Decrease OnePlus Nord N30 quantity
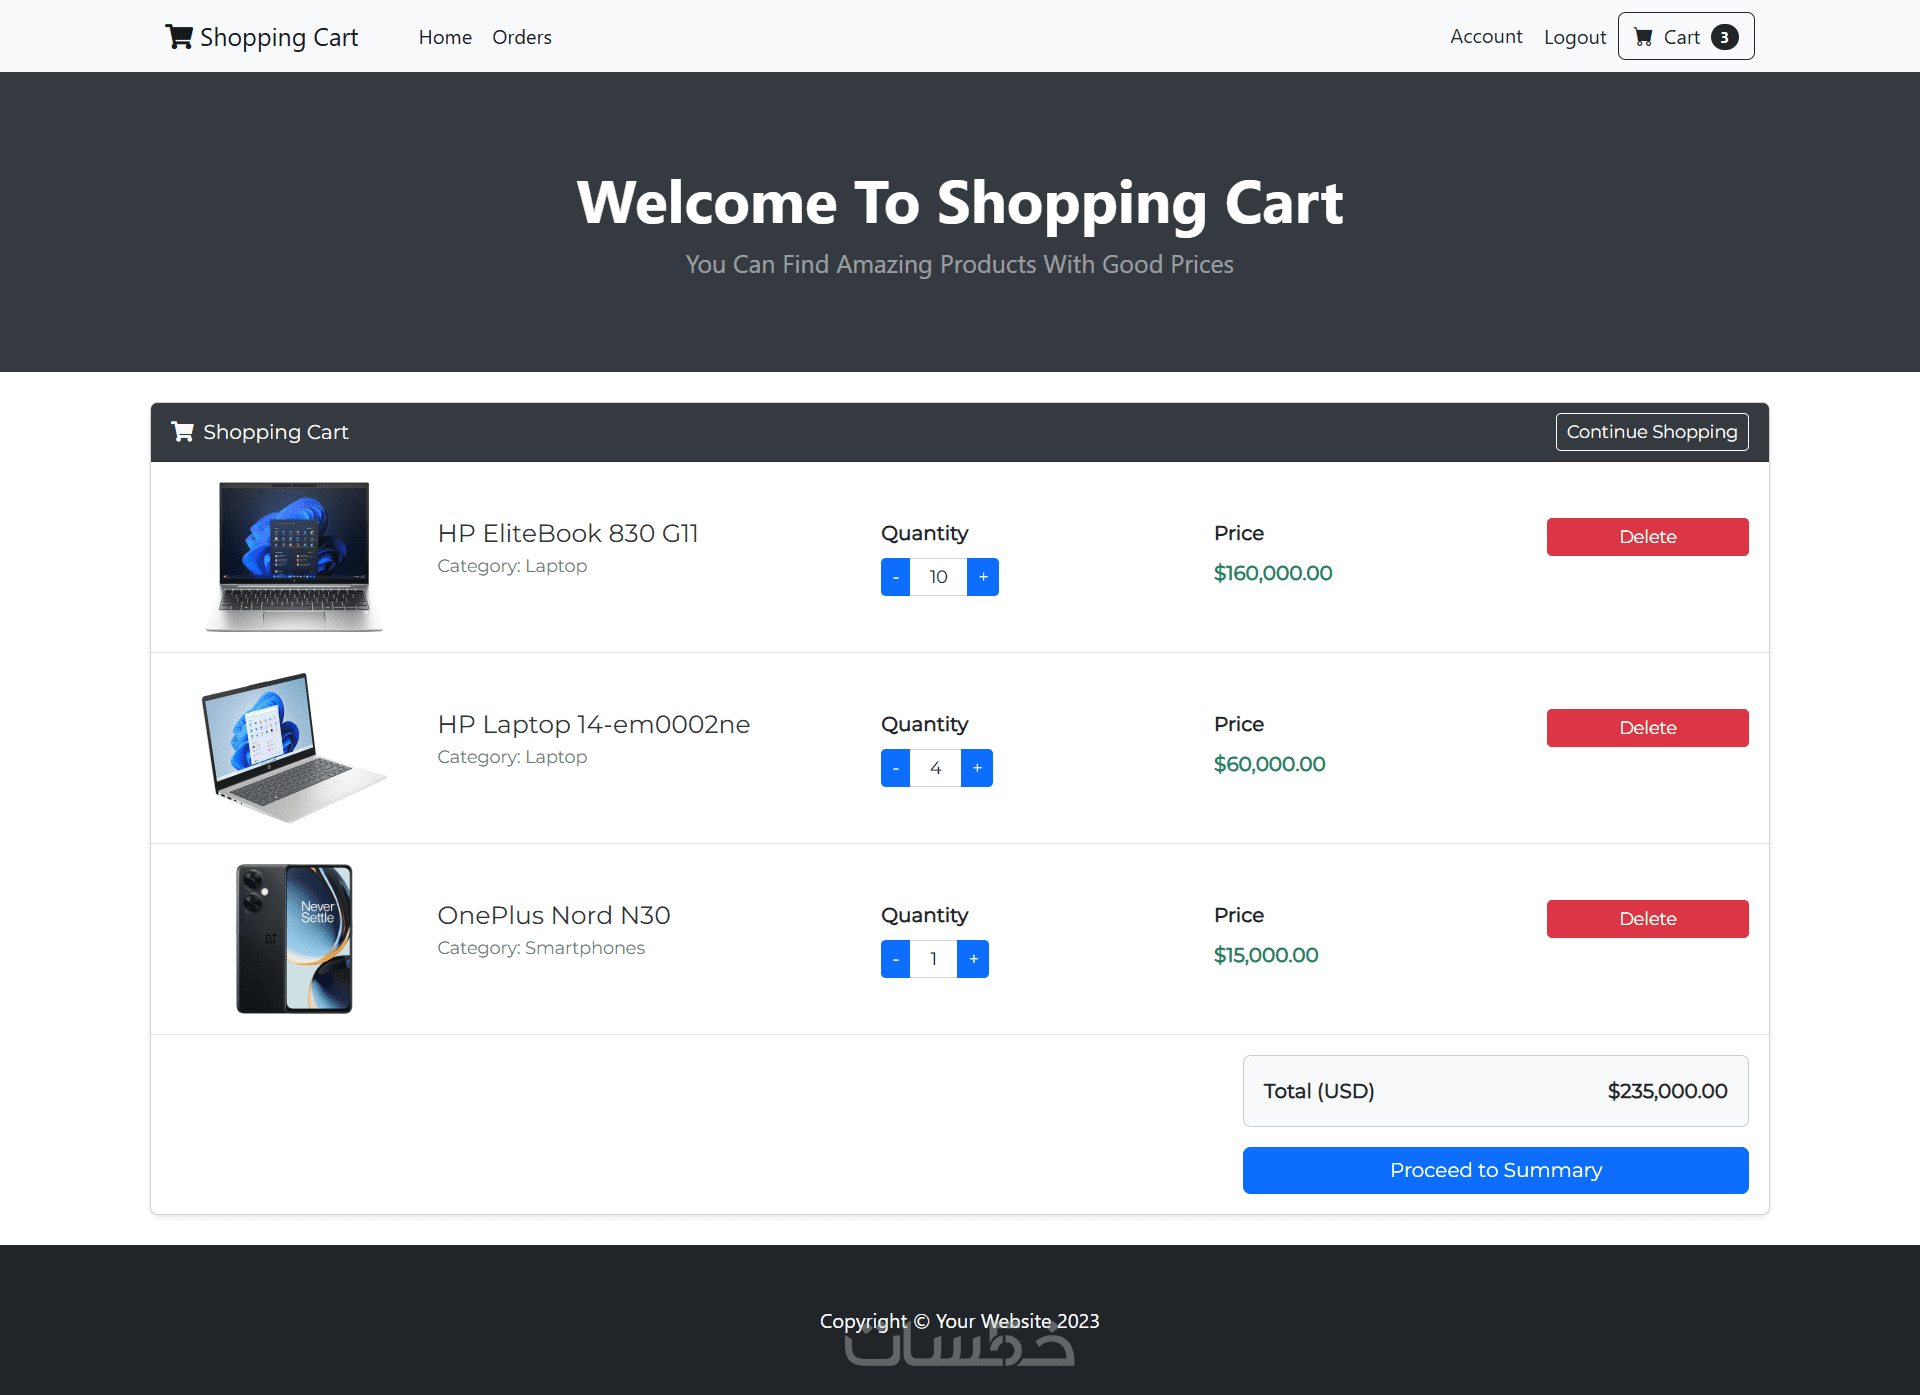 click(x=895, y=959)
